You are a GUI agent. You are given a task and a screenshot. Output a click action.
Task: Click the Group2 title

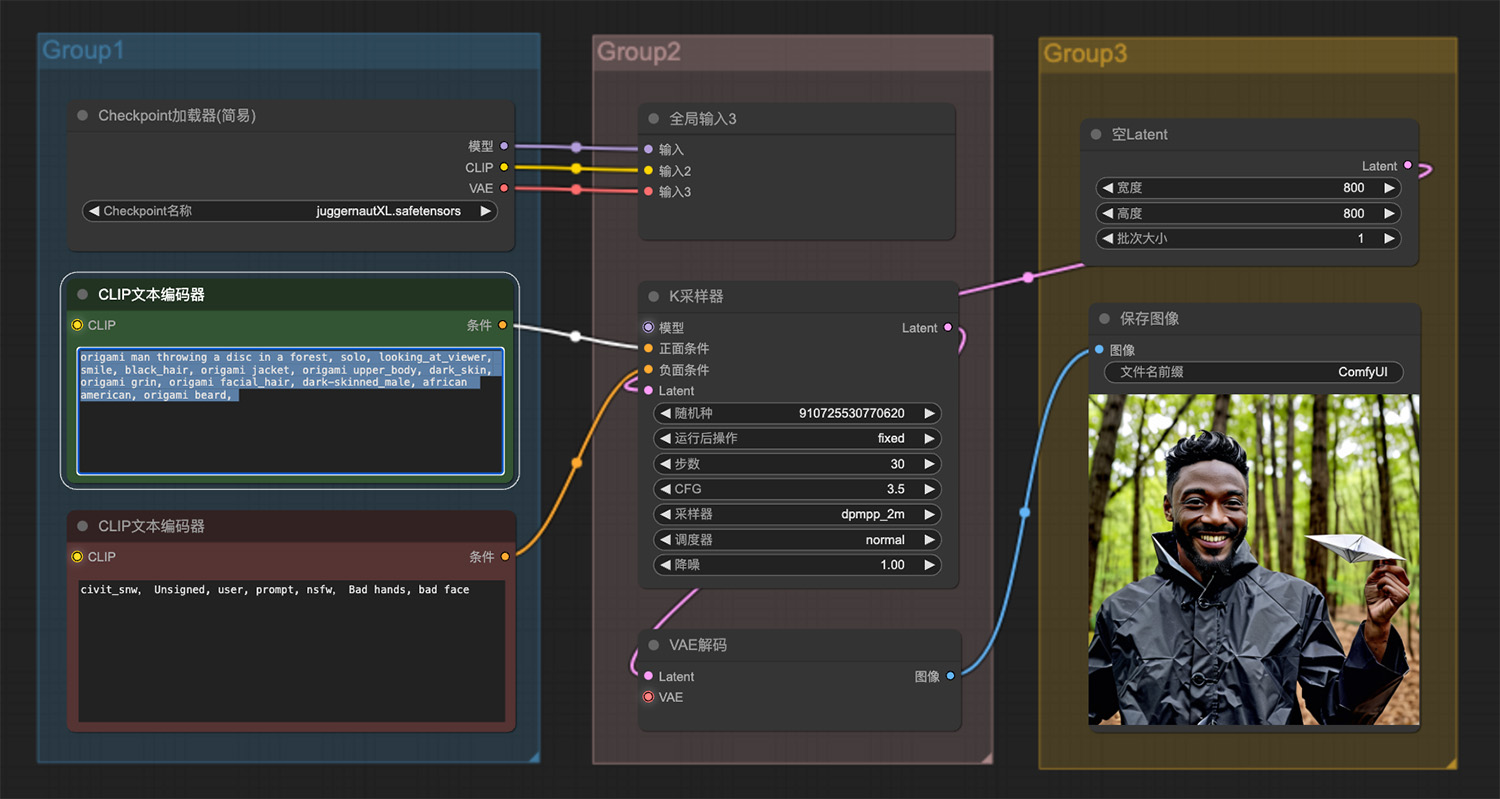click(x=638, y=52)
